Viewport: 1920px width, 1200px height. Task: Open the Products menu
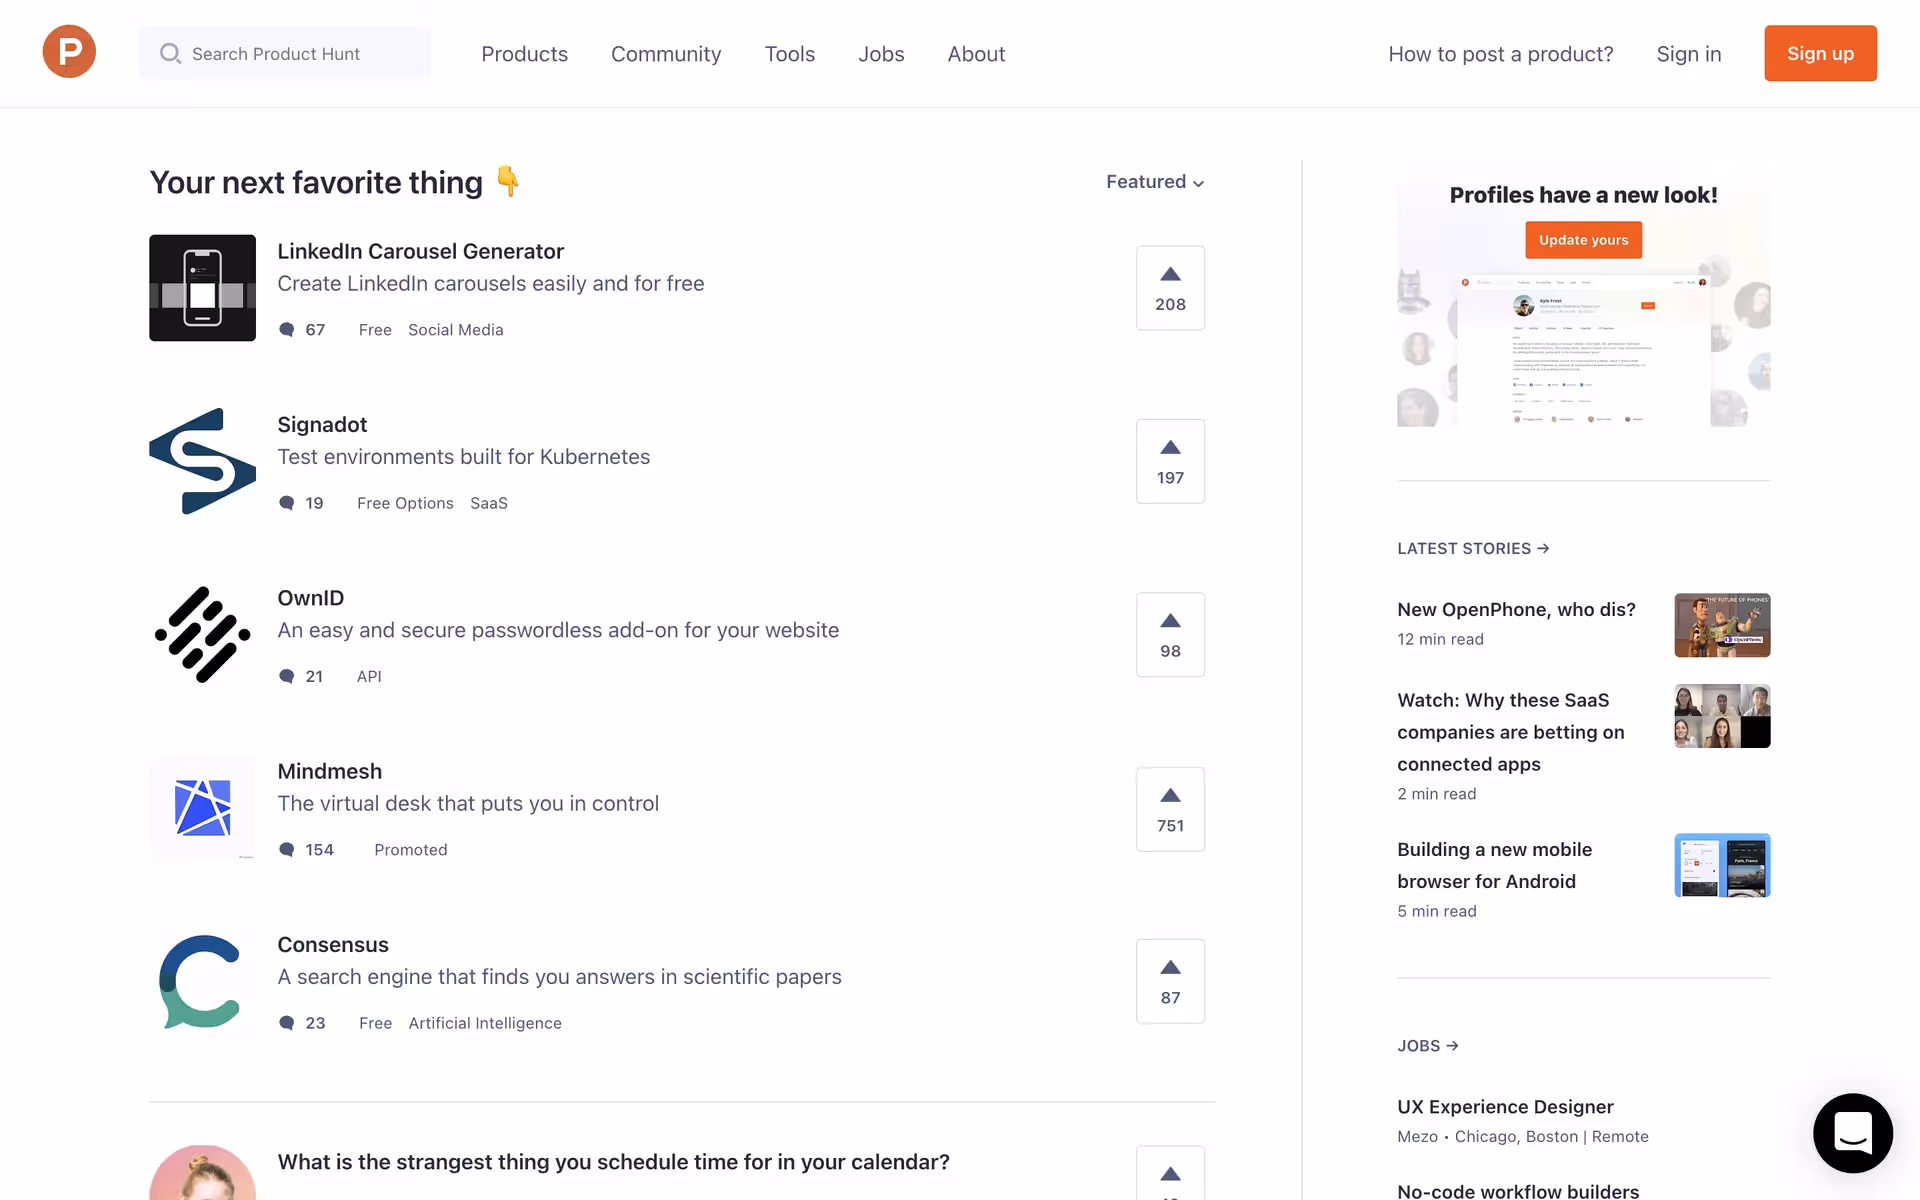coord(524,54)
